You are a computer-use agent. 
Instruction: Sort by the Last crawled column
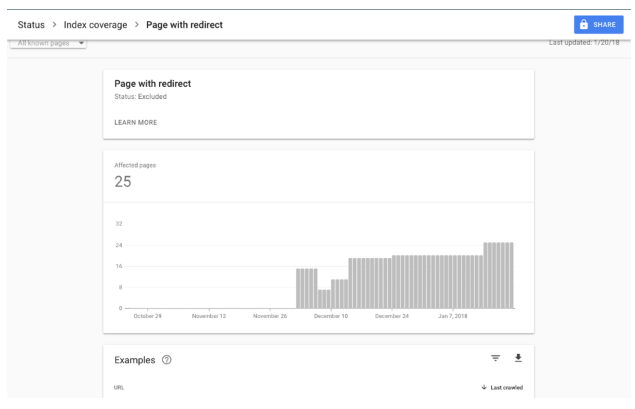click(x=501, y=388)
